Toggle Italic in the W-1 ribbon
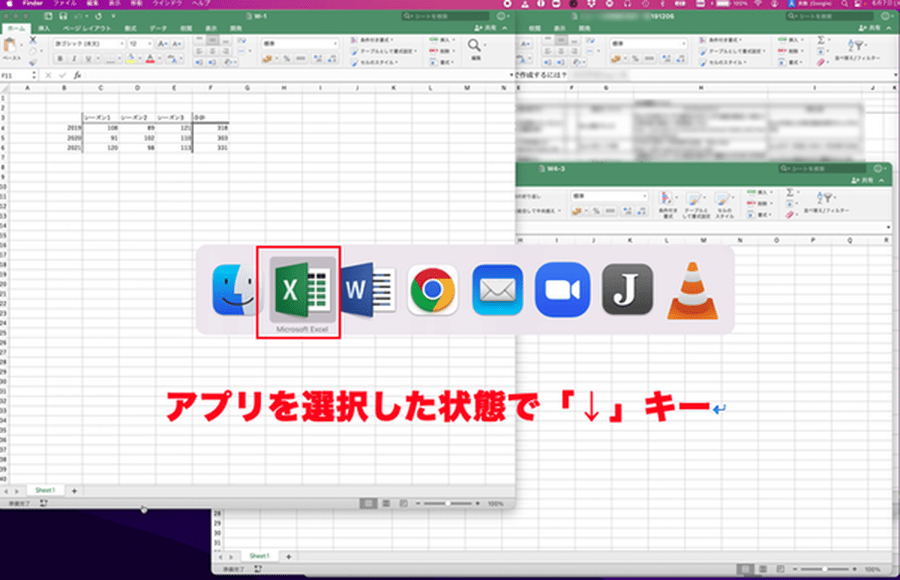The image size is (900, 580). click(x=74, y=59)
